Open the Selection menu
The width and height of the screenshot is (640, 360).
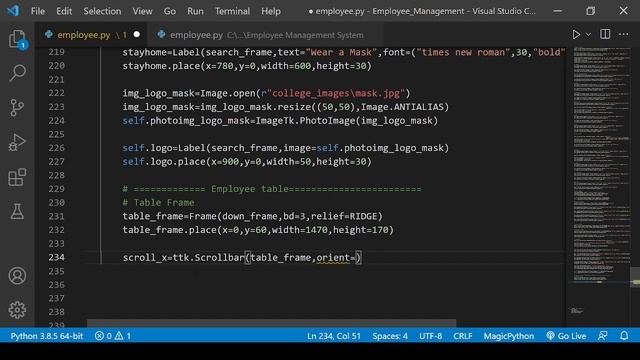pos(102,11)
